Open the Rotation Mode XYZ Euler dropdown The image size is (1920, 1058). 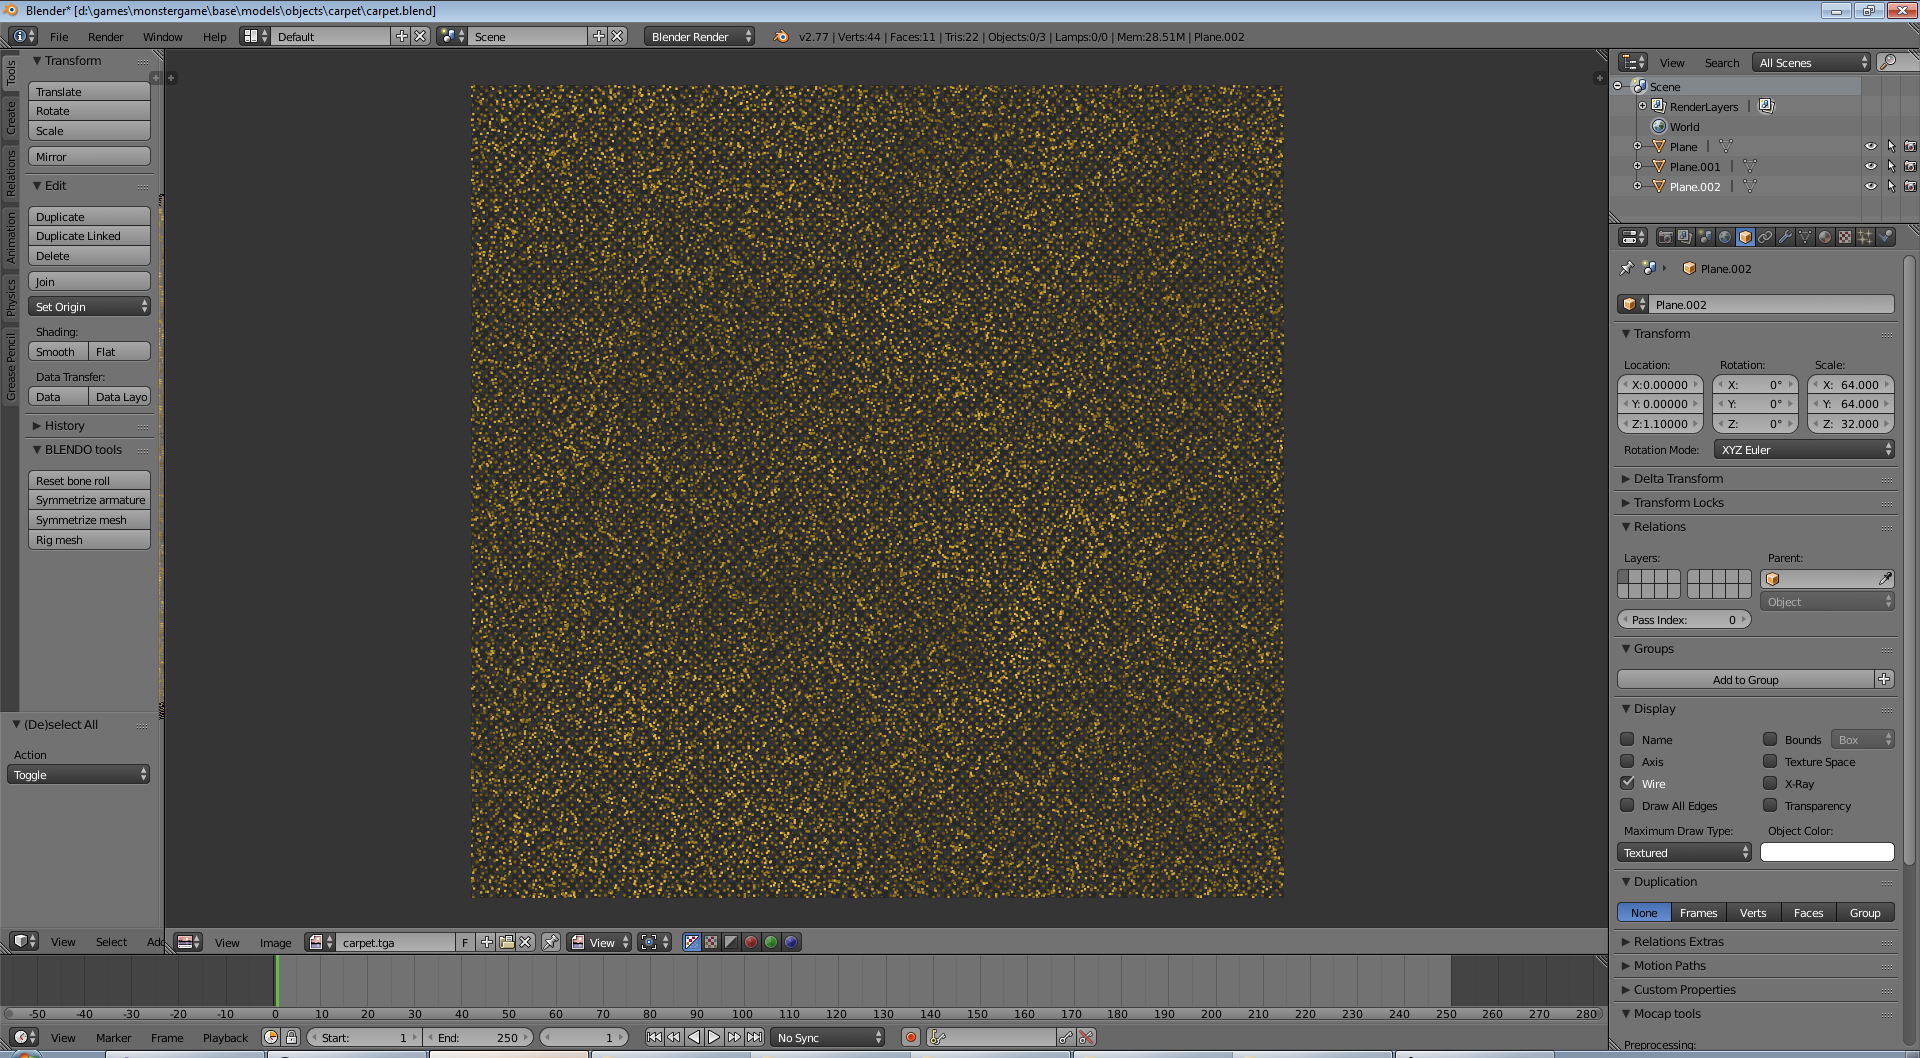coord(1804,450)
